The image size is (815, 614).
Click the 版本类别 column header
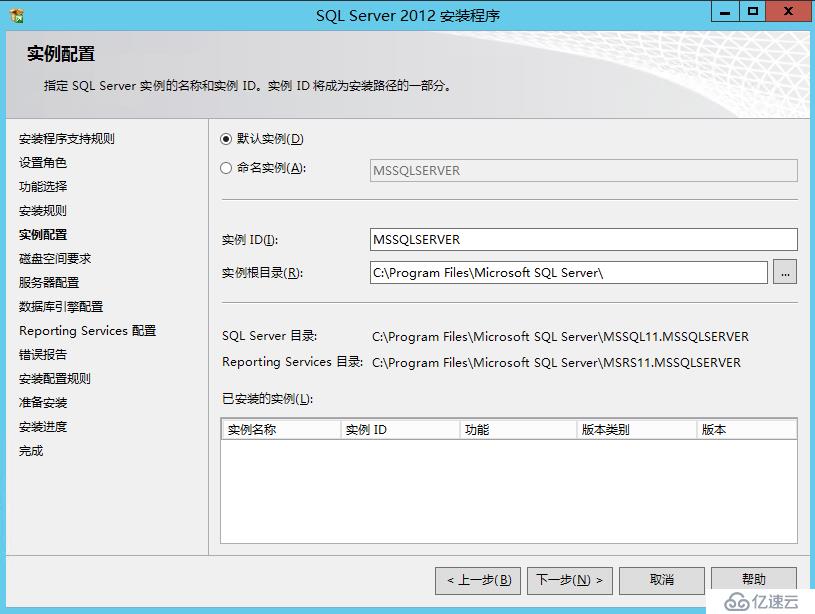[x=637, y=429]
